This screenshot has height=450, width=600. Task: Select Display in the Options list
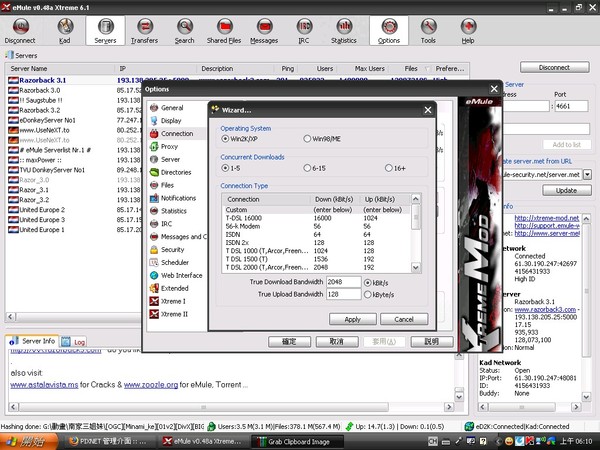click(x=171, y=121)
